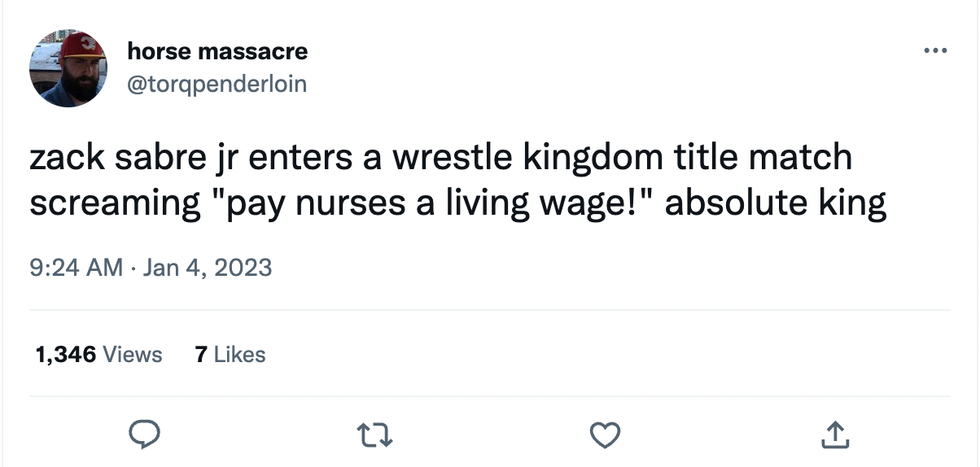View the 1,346 view count number
The image size is (980, 467).
(x=65, y=354)
